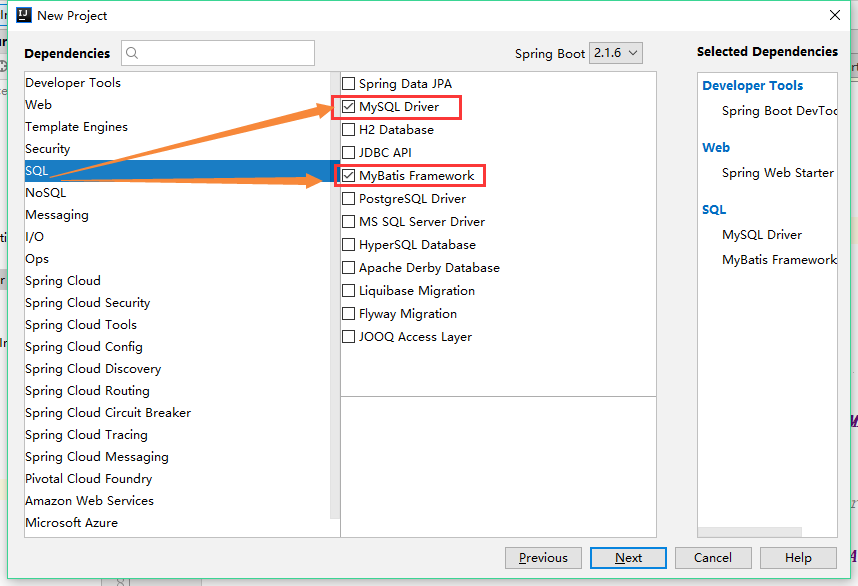Select the Ops category
858x586 pixels.
point(177,259)
